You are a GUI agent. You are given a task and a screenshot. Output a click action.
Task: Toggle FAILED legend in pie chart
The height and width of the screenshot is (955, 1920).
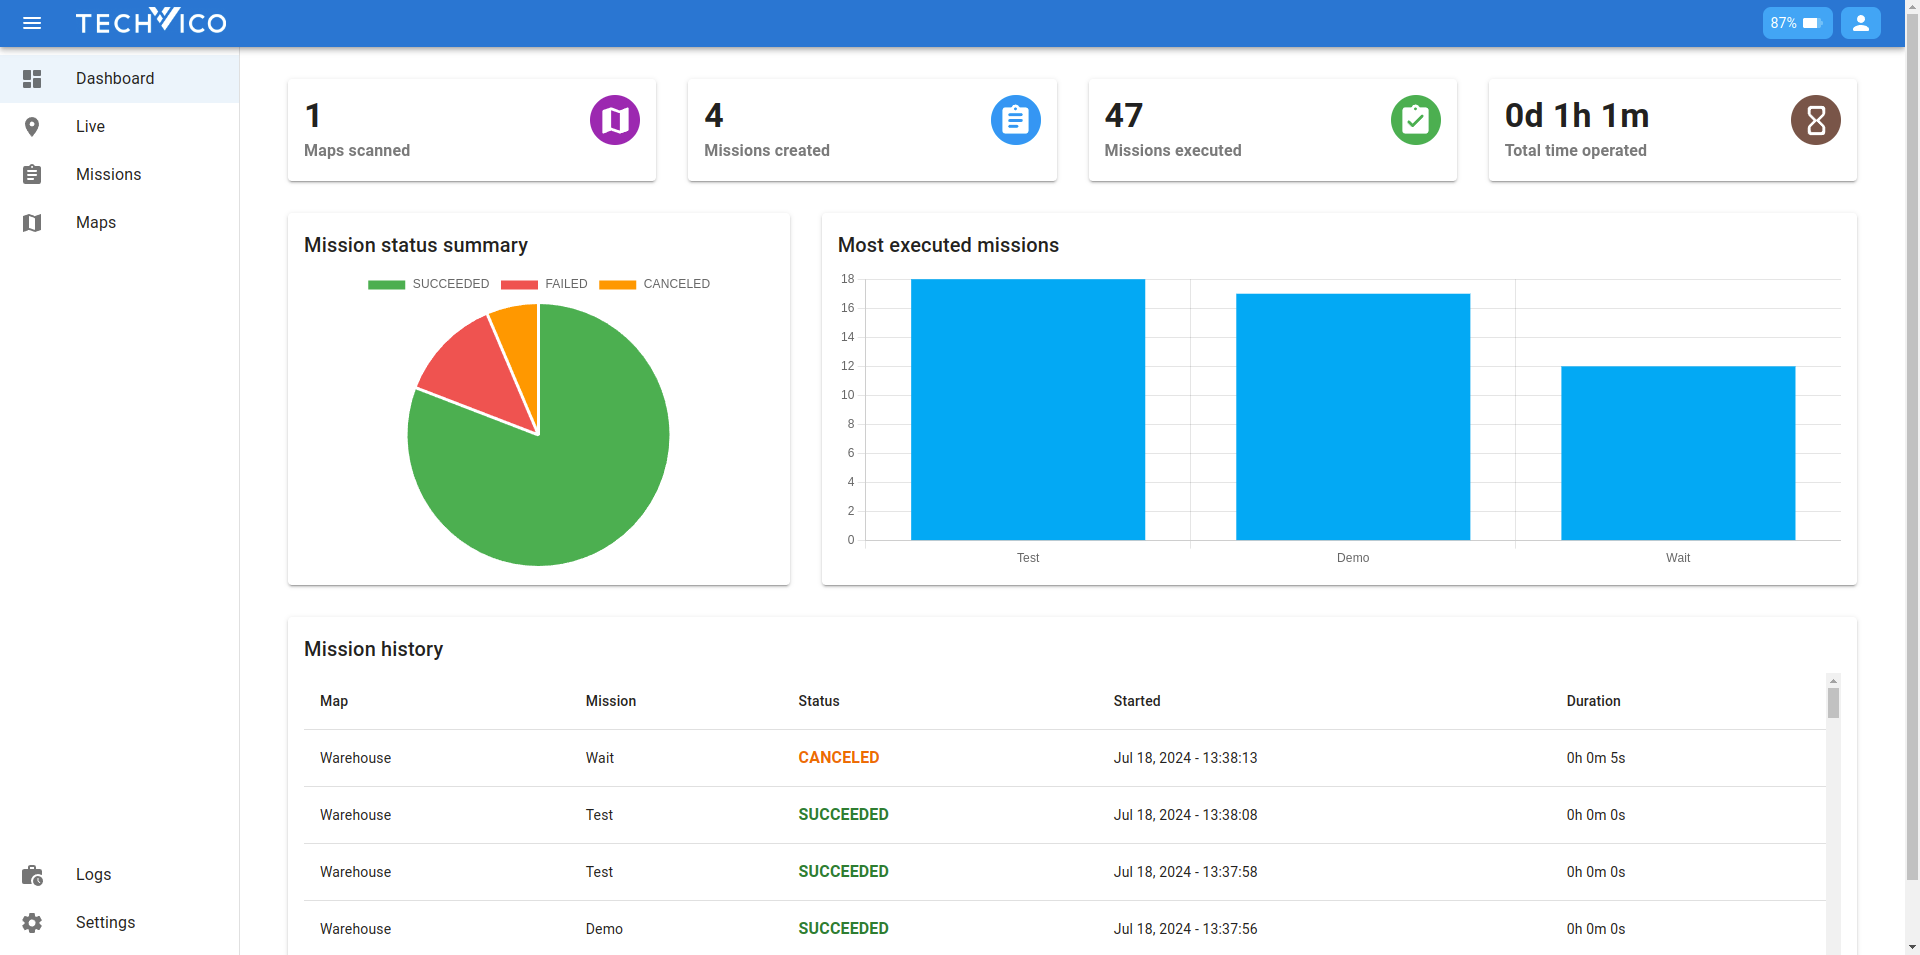[545, 284]
